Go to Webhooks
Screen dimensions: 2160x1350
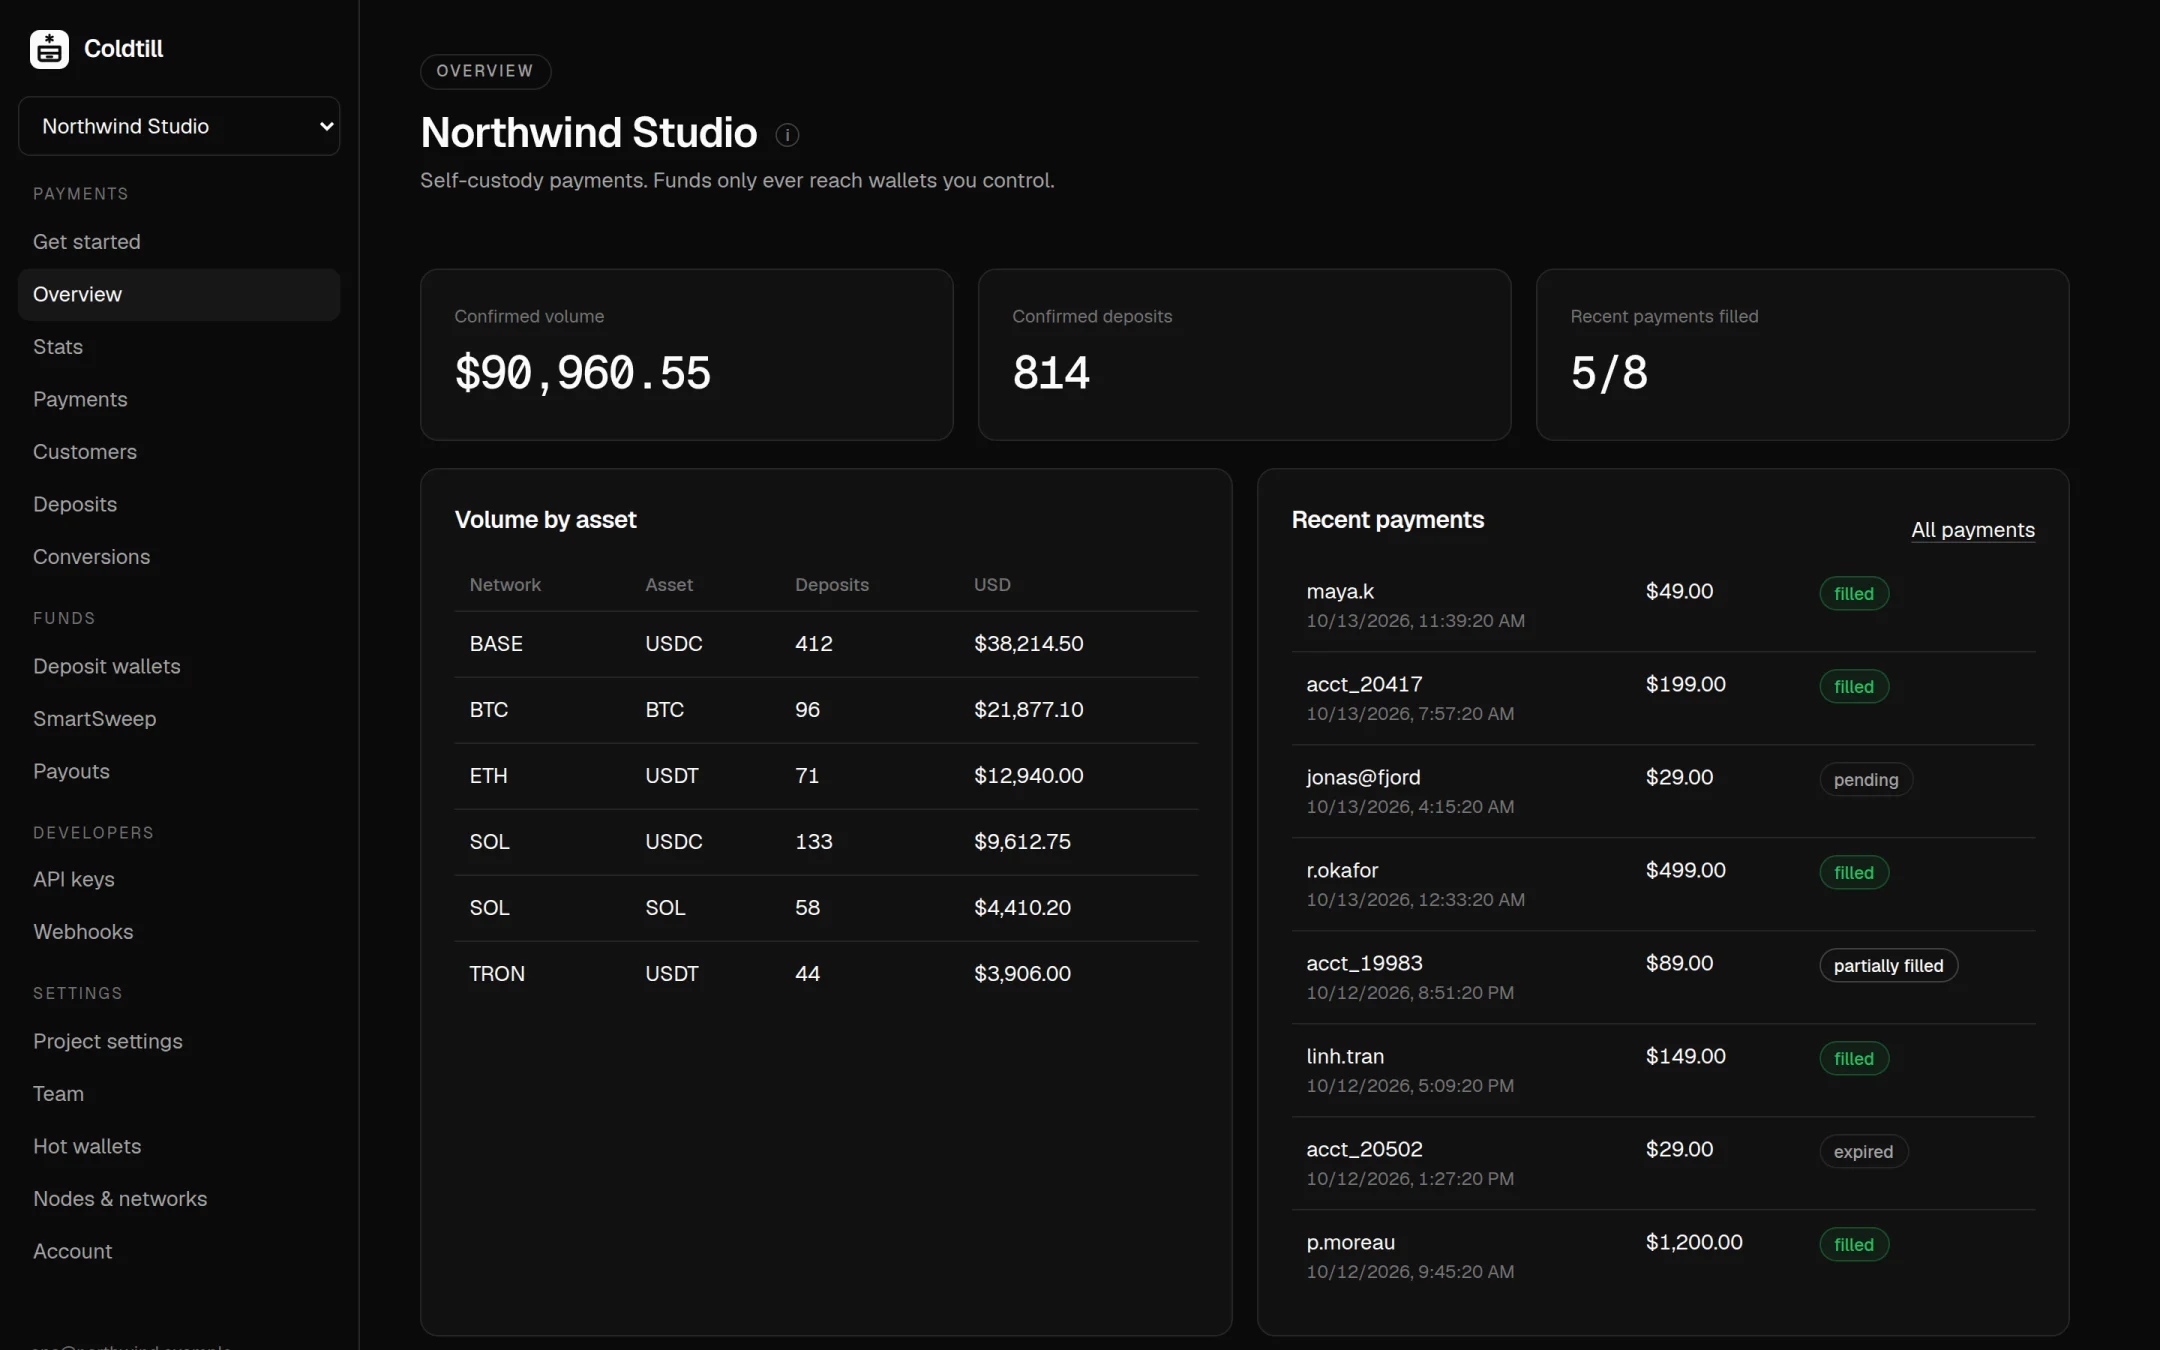[x=179, y=932]
